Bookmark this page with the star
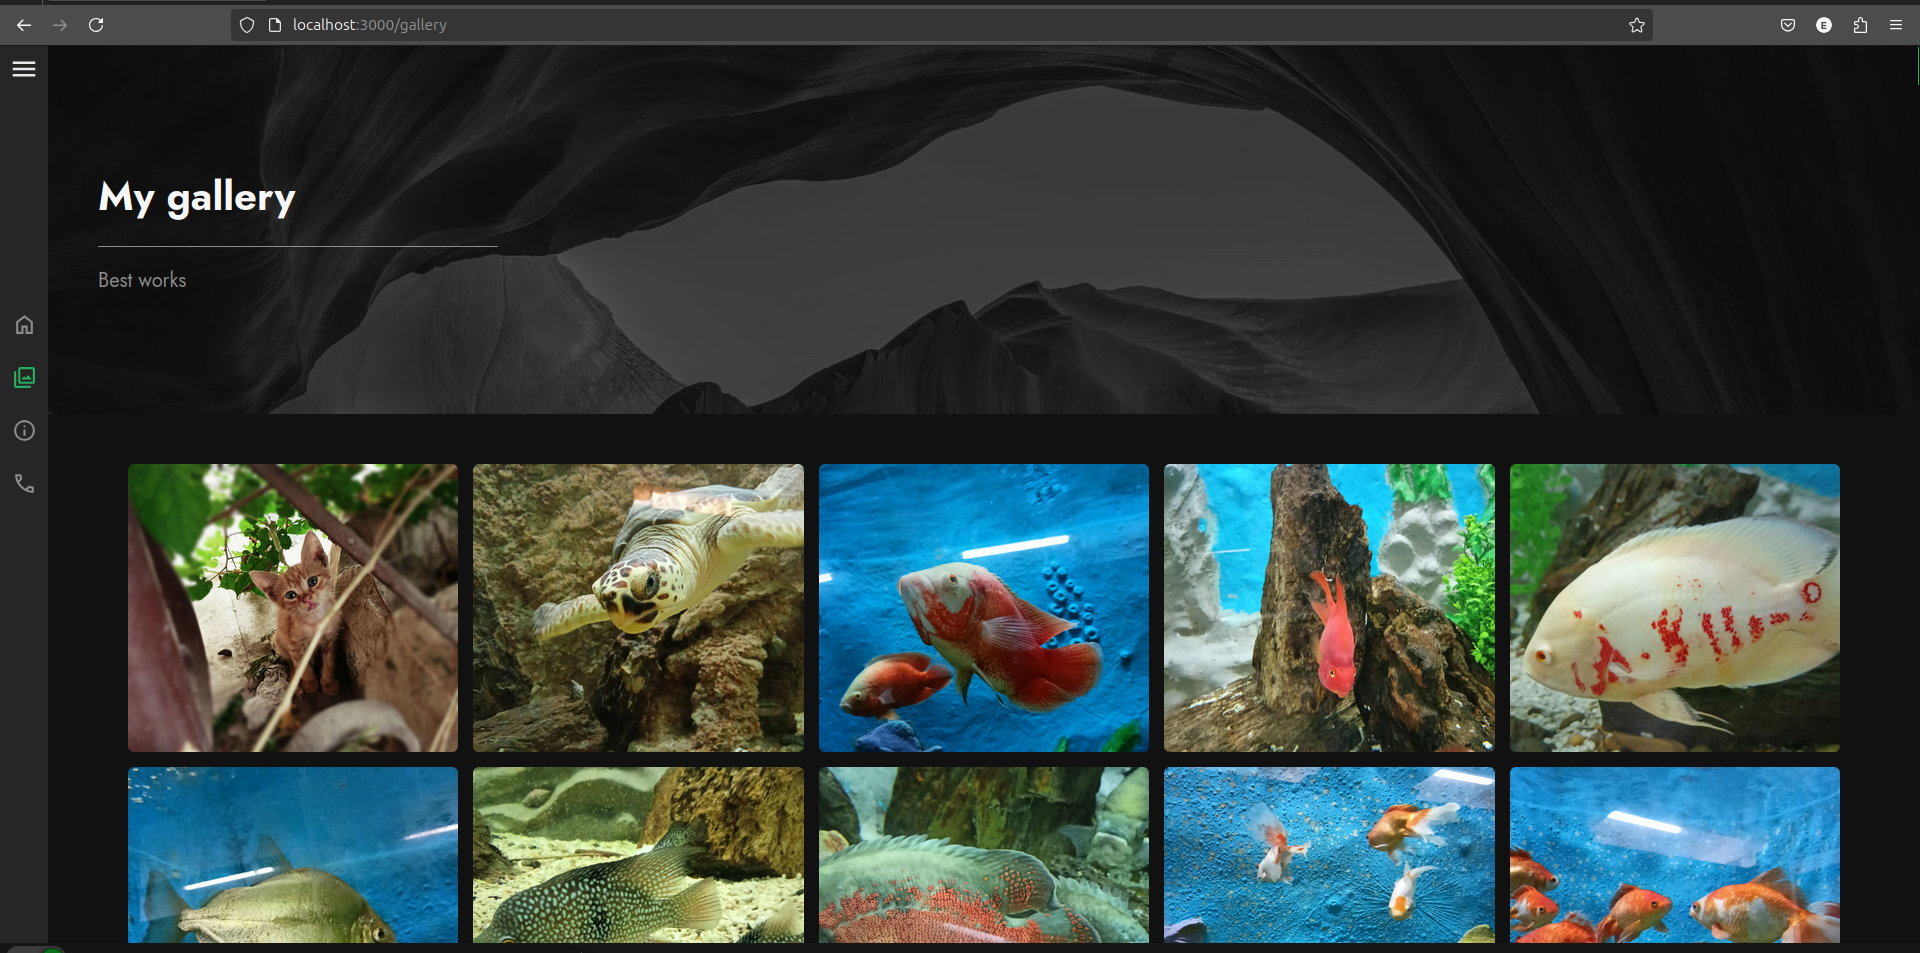1920x953 pixels. [1637, 25]
